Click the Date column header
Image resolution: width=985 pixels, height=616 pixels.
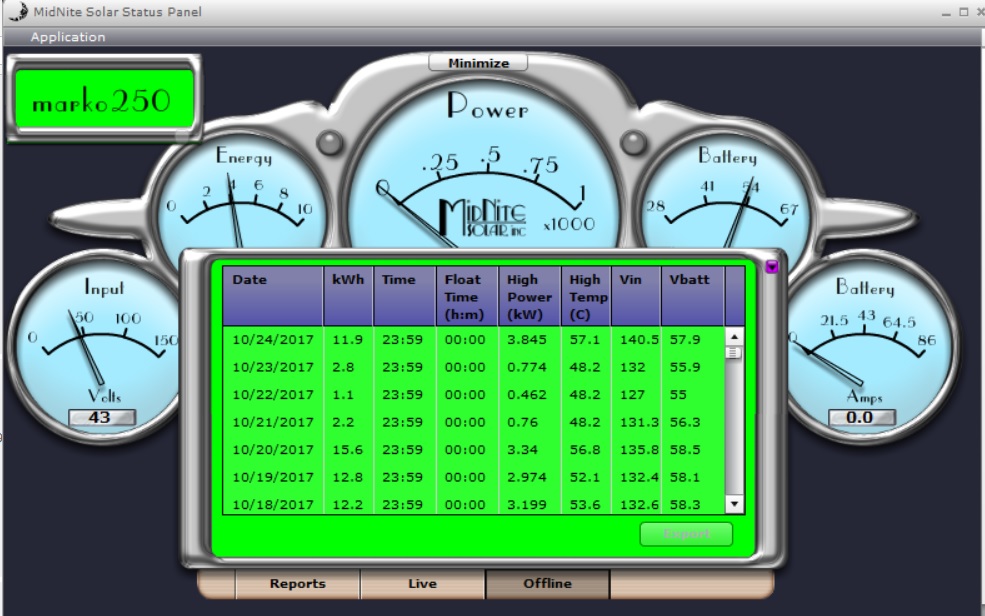click(273, 296)
